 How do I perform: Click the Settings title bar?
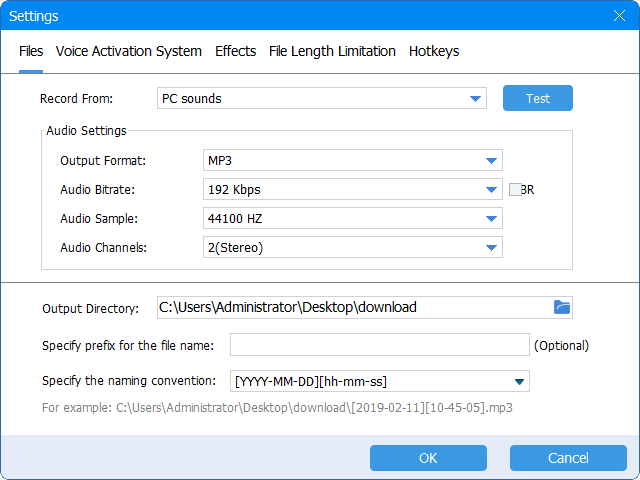tap(300, 15)
